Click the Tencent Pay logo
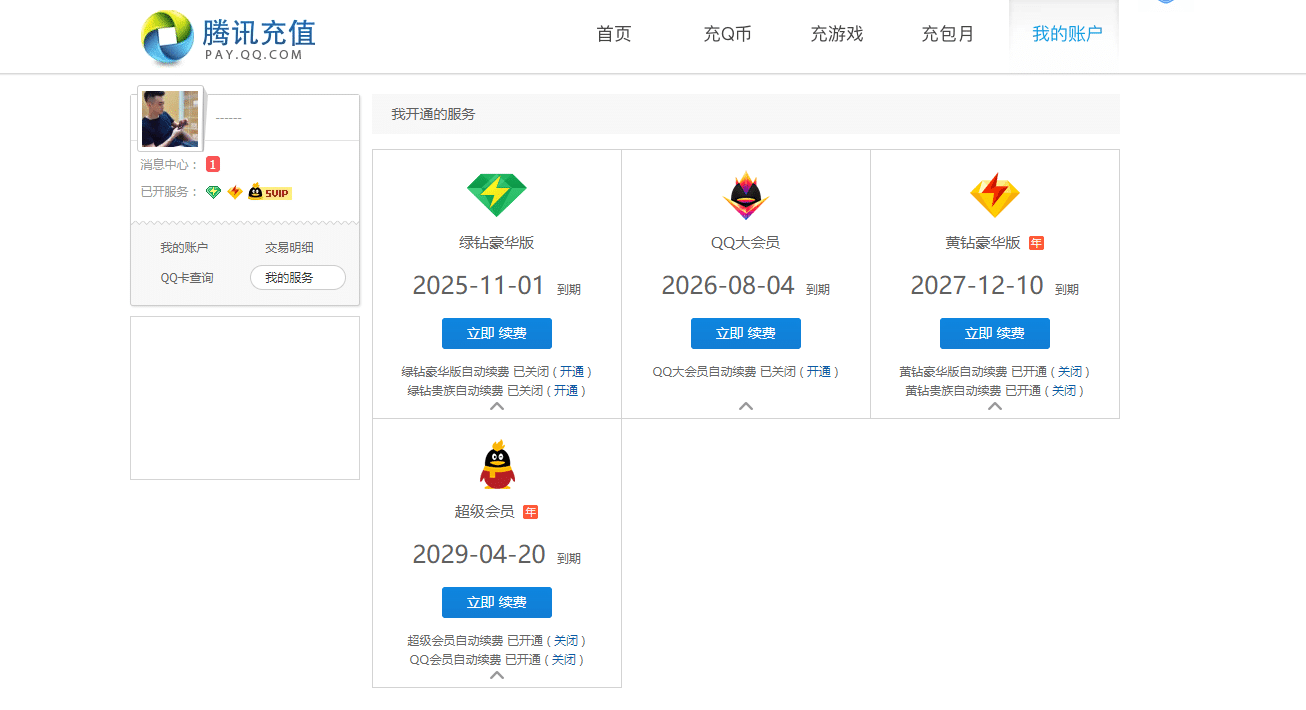The width and height of the screenshot is (1306, 710). 229,36
